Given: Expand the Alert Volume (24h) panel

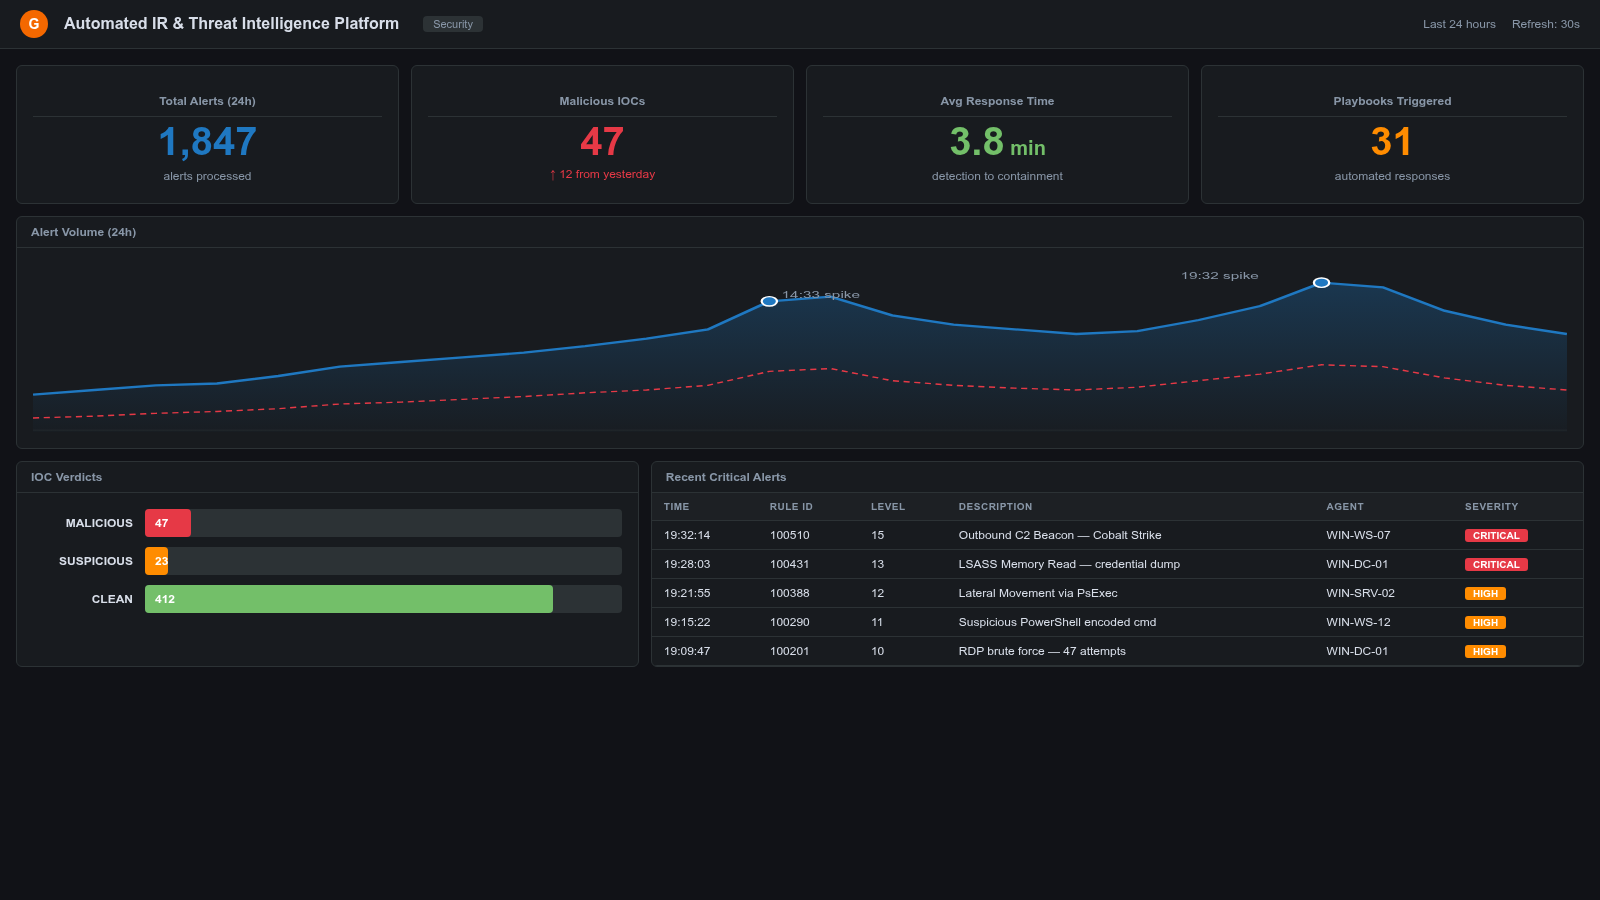Looking at the screenshot, I should 83,231.
